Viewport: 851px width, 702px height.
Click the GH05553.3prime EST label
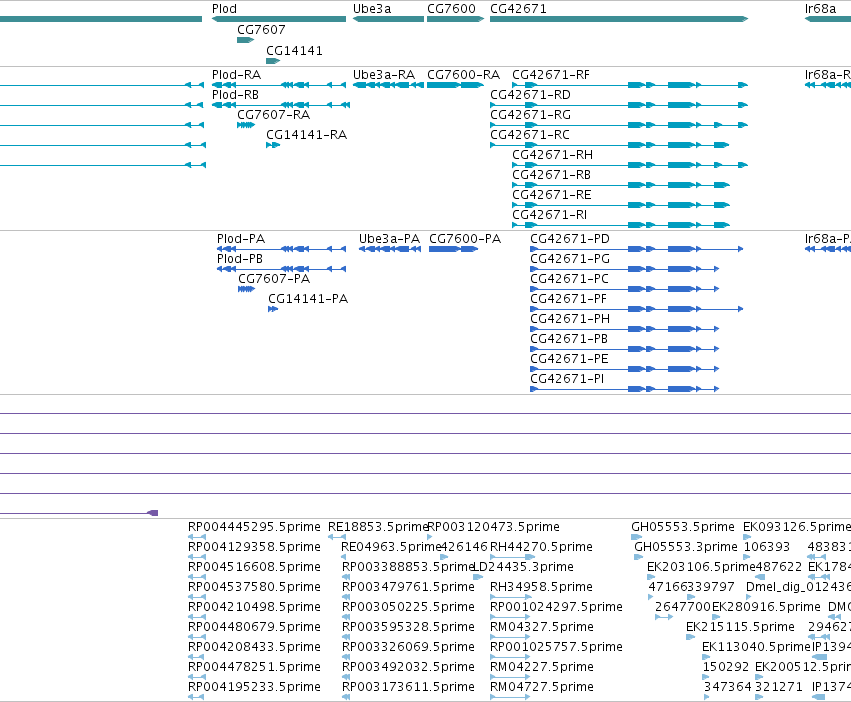686,547
